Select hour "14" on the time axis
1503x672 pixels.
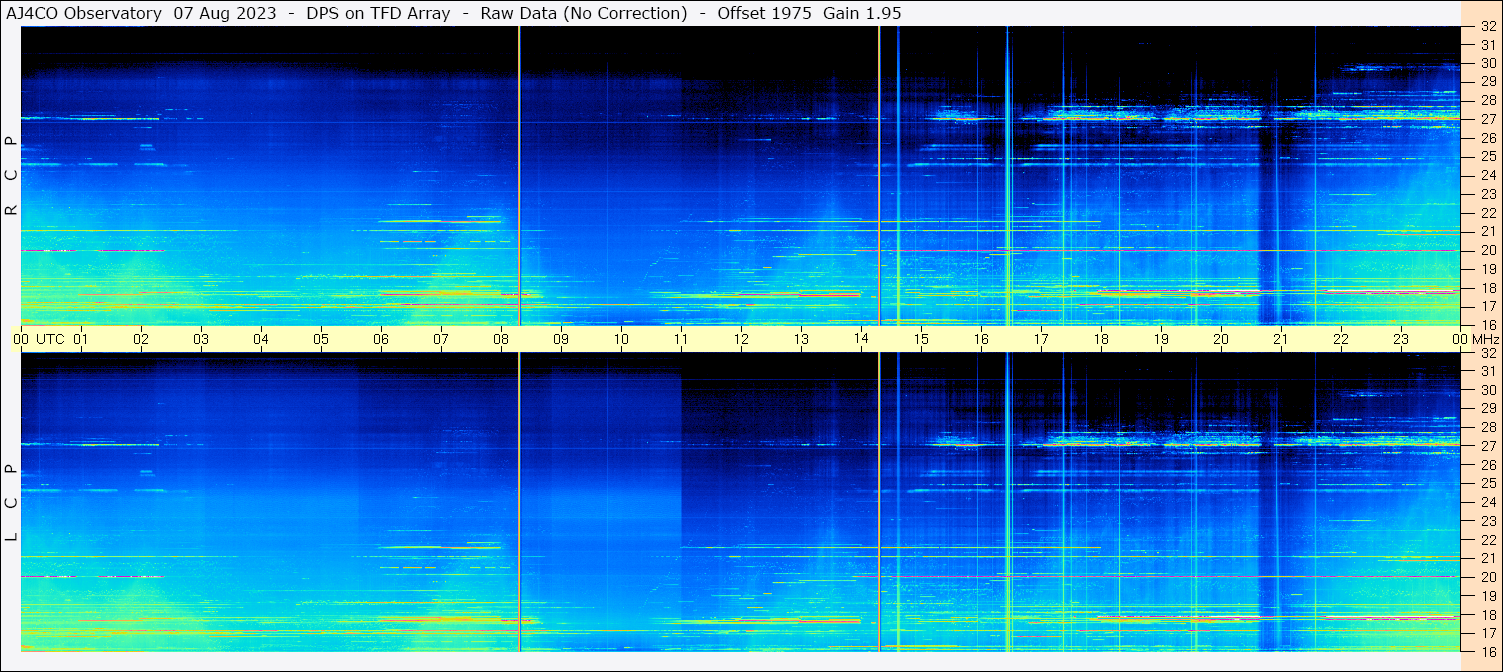pyautogui.click(x=861, y=339)
